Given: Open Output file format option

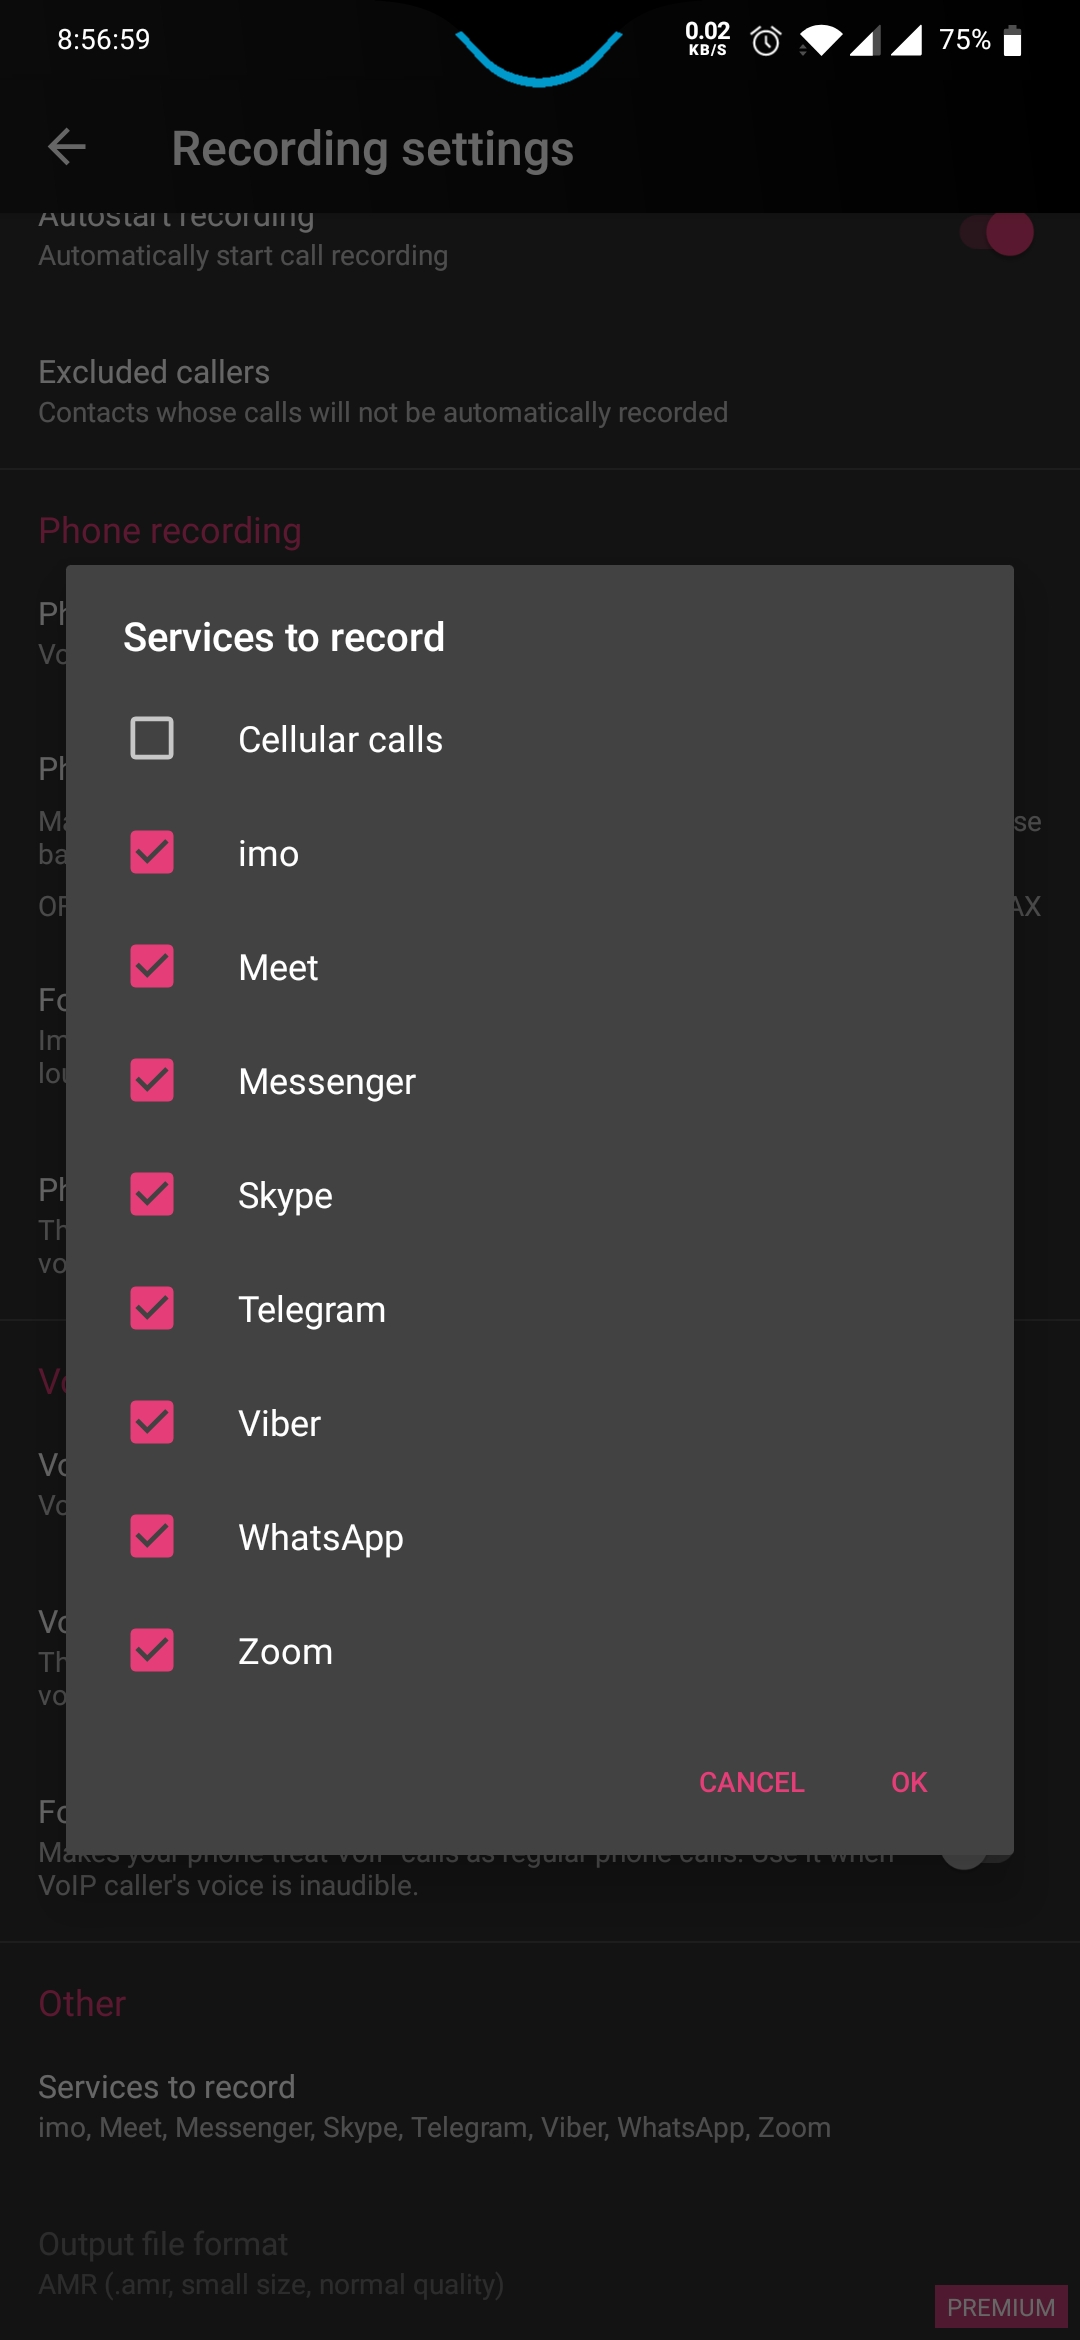Looking at the screenshot, I should pyautogui.click(x=540, y=2263).
